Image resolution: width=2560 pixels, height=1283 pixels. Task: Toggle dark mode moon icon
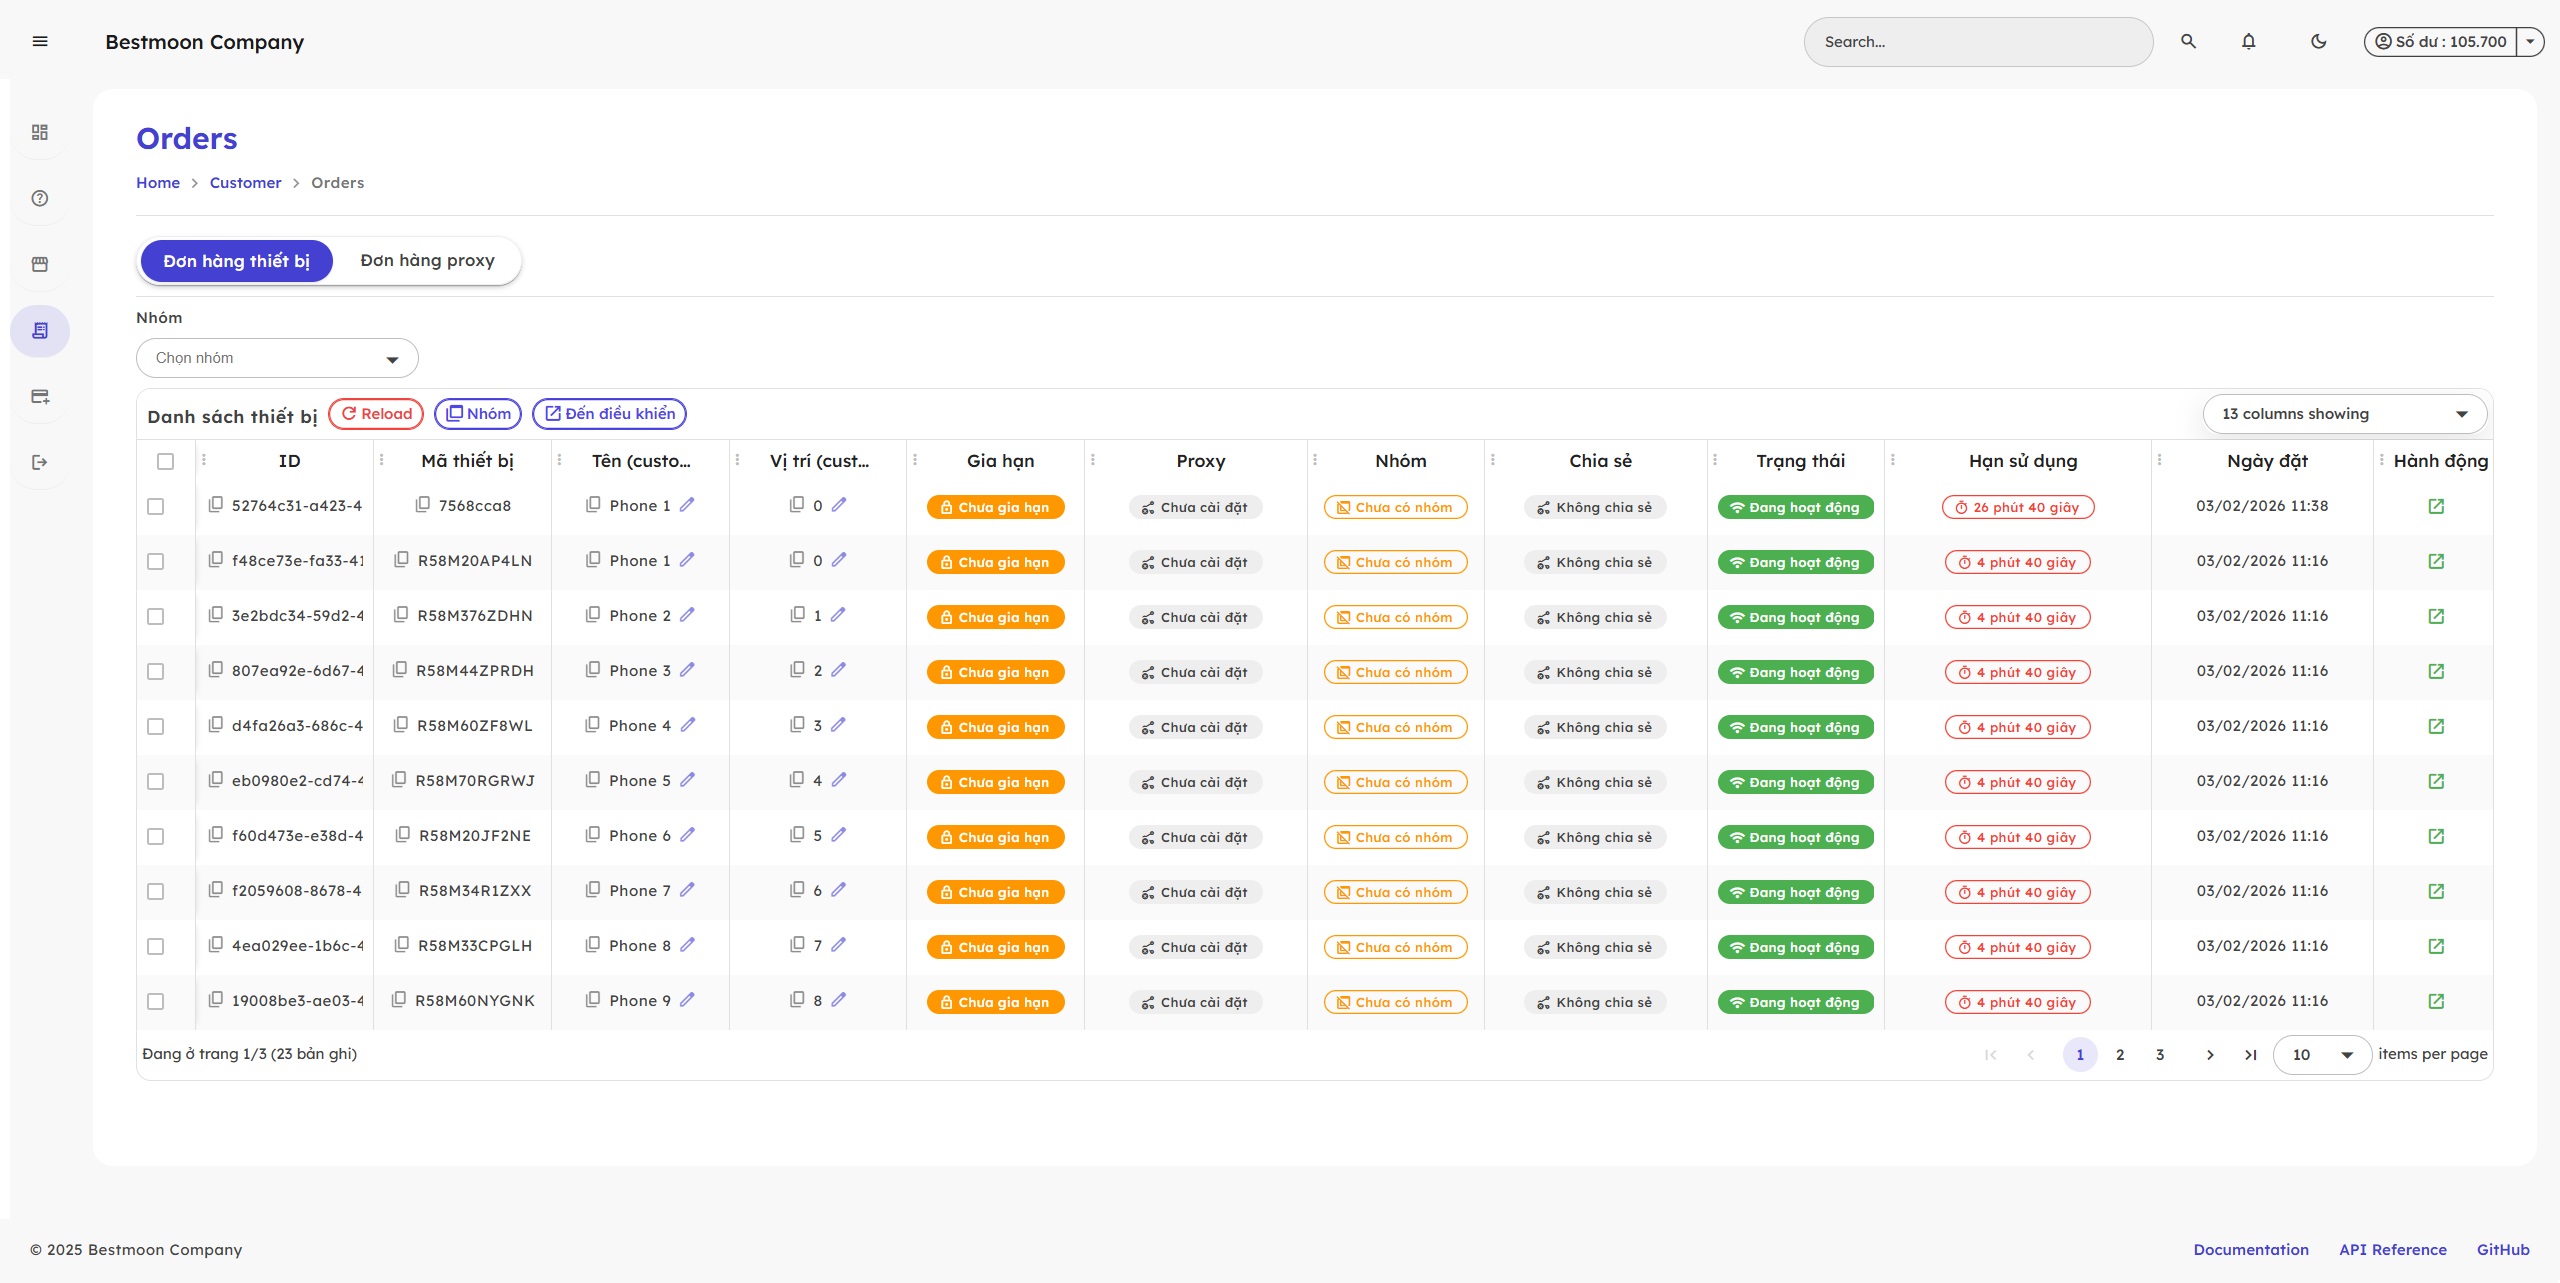point(2318,42)
